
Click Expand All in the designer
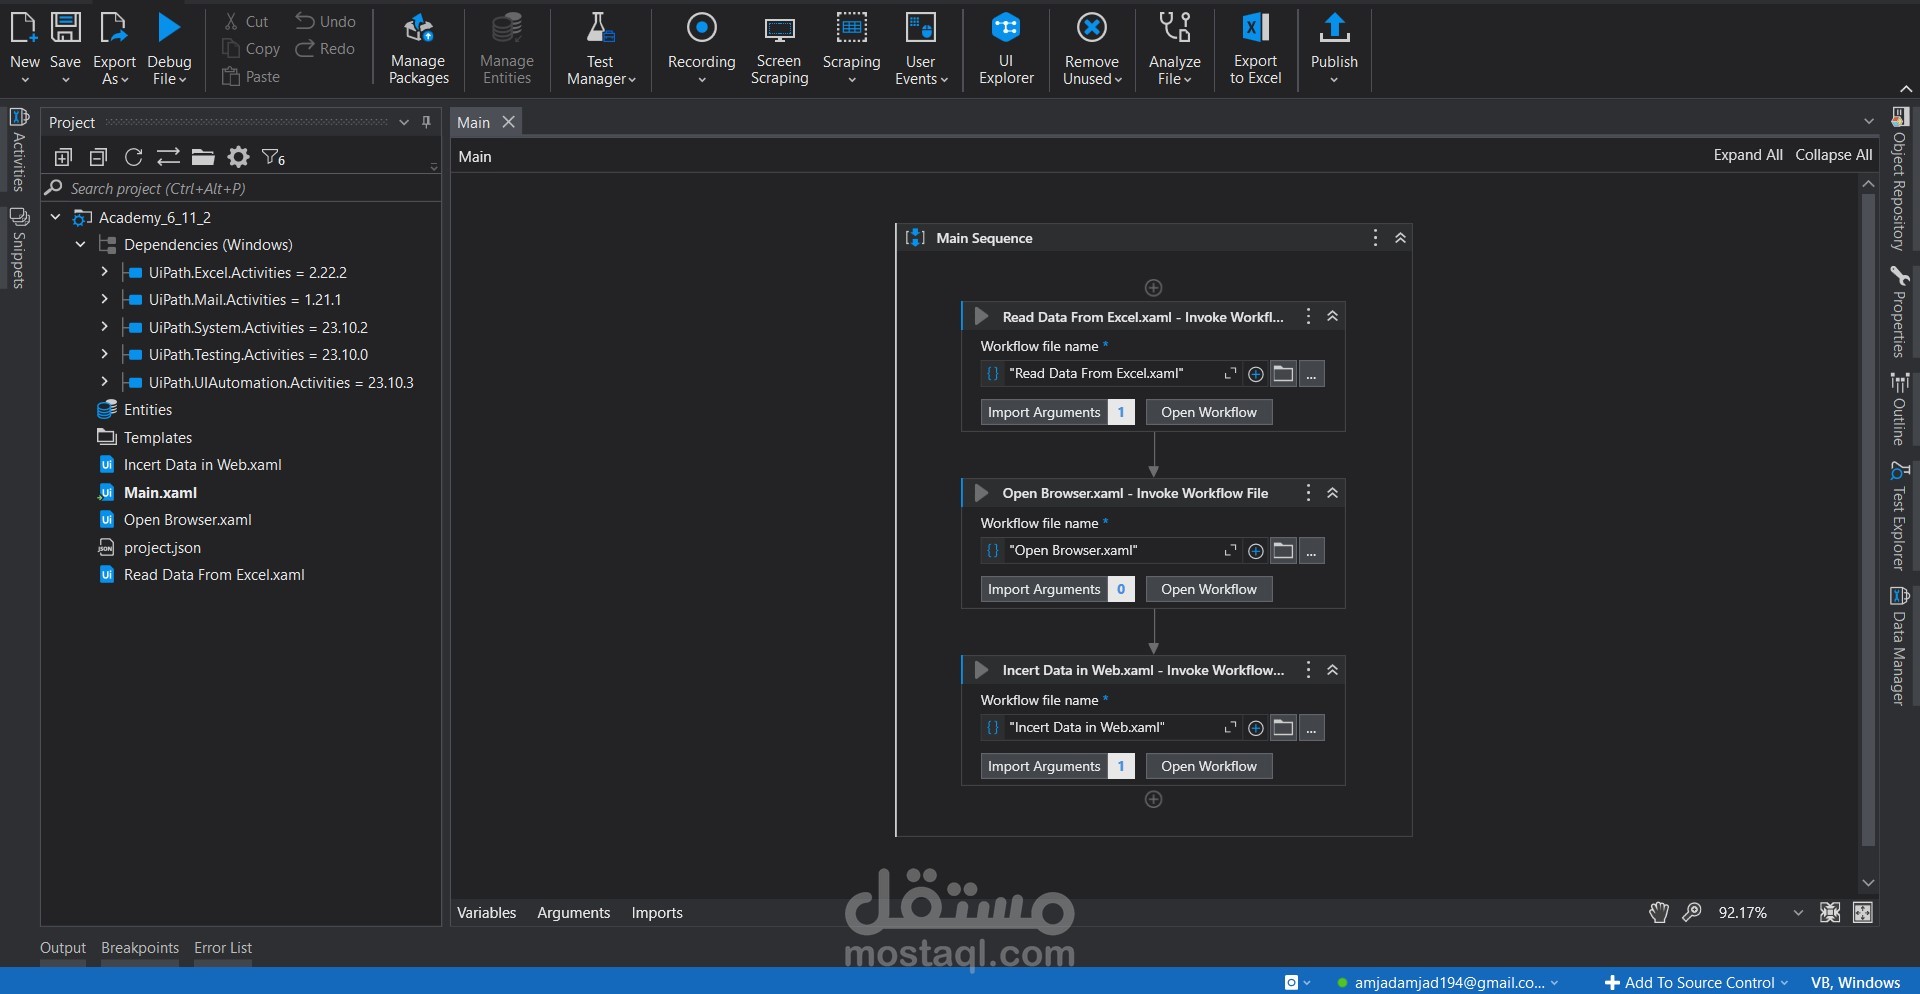(1748, 155)
